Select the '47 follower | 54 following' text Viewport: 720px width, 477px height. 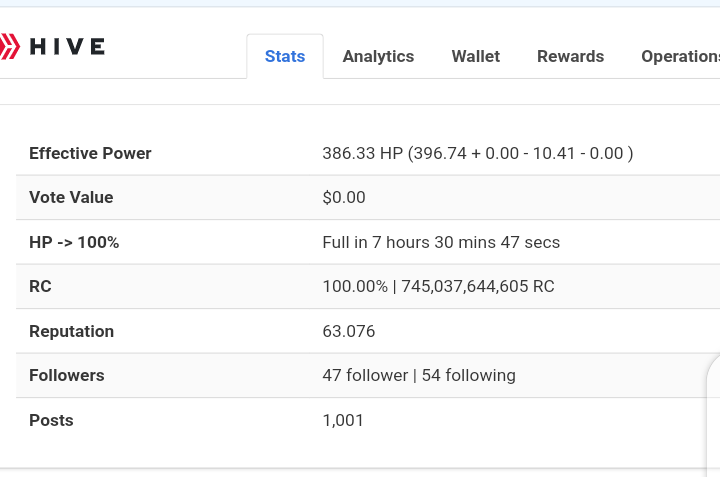coord(419,375)
